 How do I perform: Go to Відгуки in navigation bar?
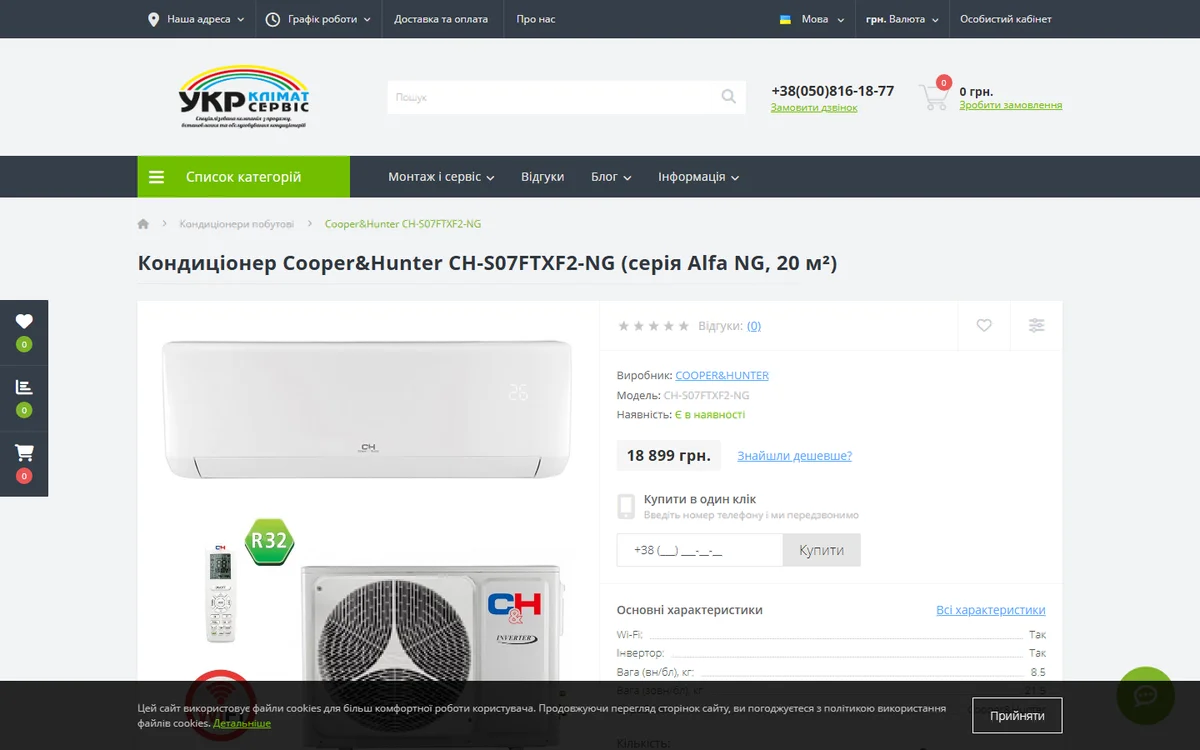click(x=542, y=177)
